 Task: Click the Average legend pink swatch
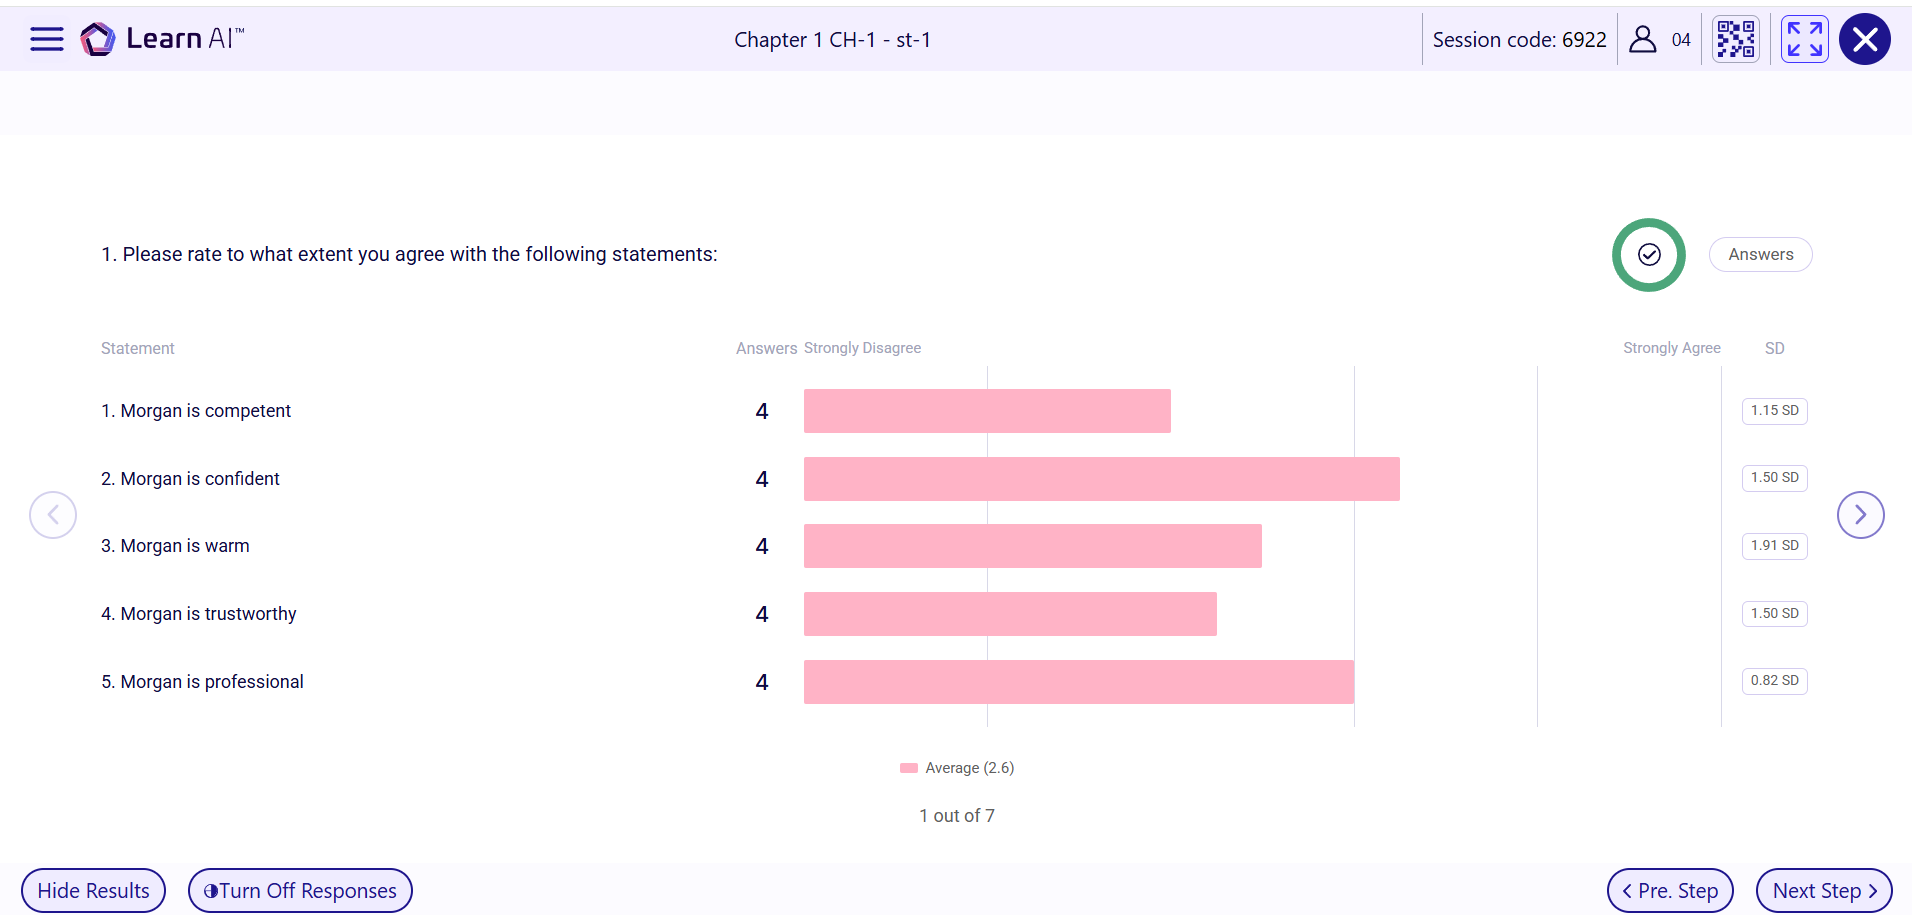909,768
